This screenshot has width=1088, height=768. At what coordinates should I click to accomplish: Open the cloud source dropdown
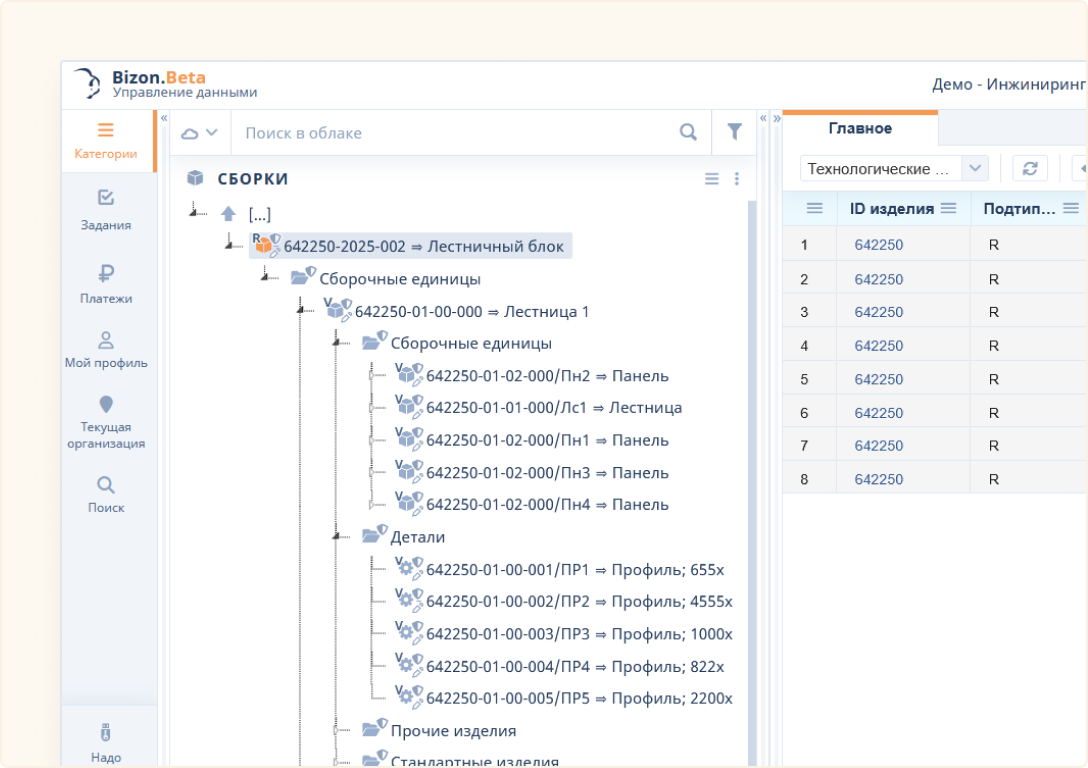[199, 133]
